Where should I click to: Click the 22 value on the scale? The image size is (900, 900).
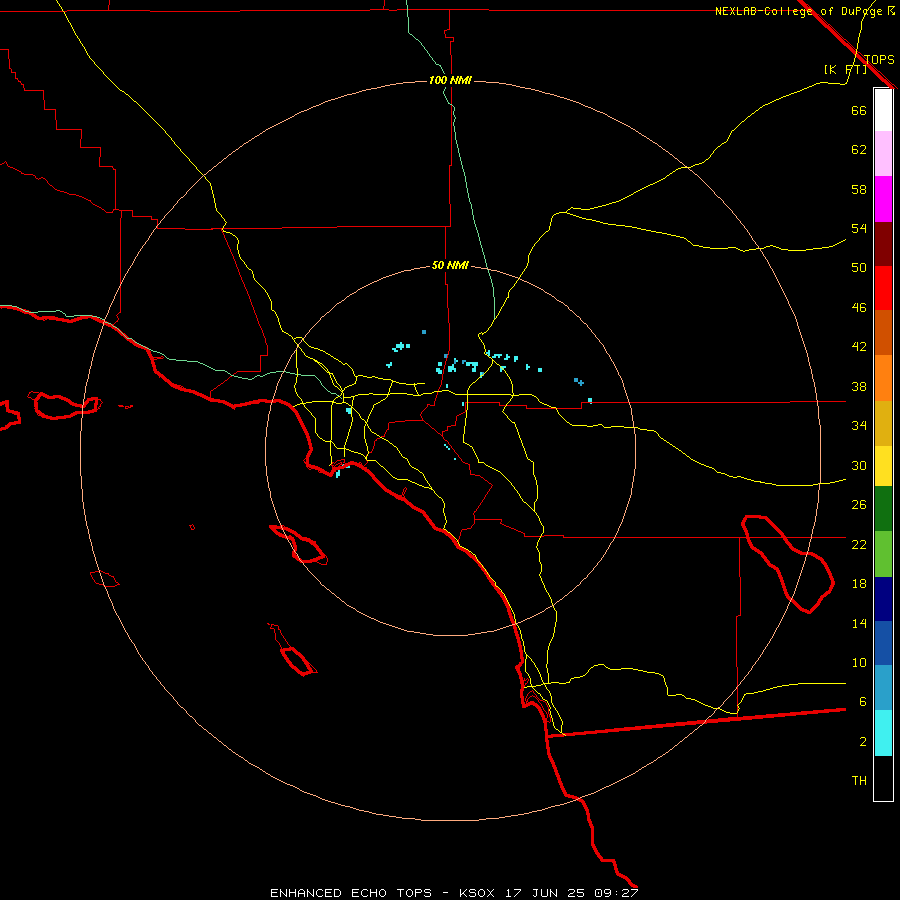point(859,544)
